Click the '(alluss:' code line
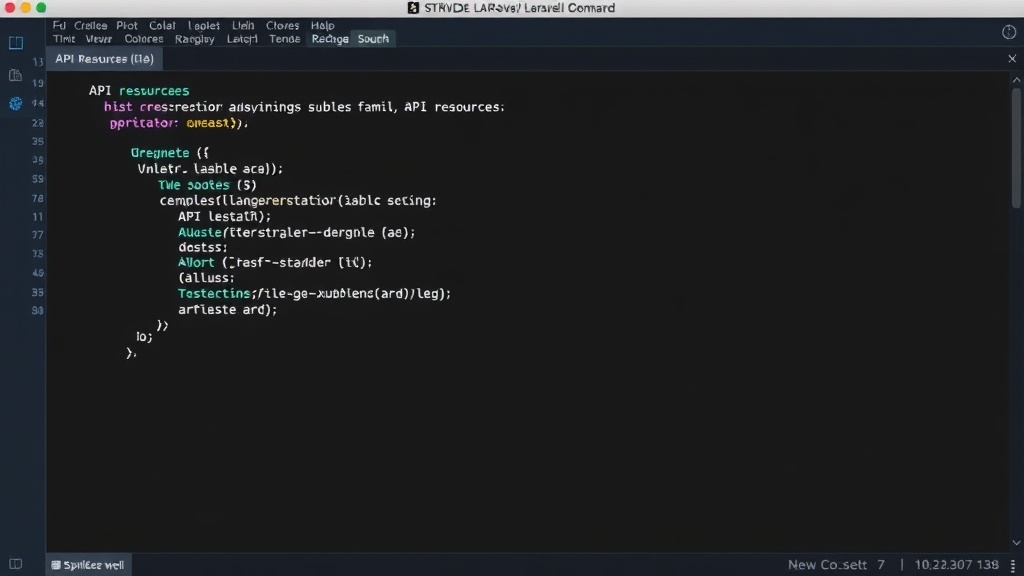The image size is (1024, 576). pos(206,278)
